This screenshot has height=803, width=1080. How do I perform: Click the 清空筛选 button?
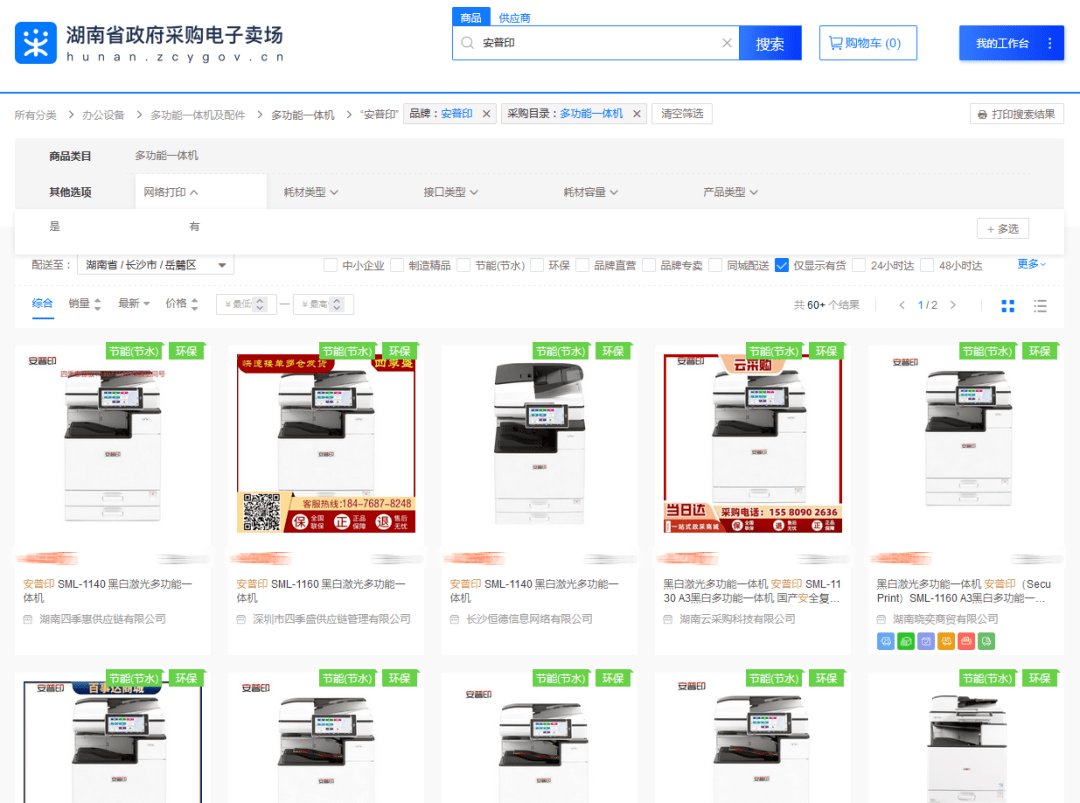click(x=683, y=114)
